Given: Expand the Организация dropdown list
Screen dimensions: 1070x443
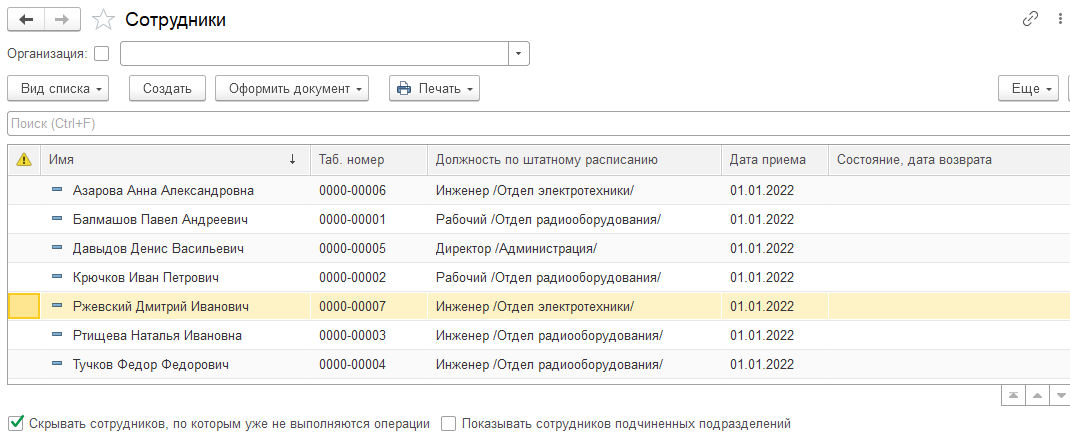Looking at the screenshot, I should (x=519, y=53).
